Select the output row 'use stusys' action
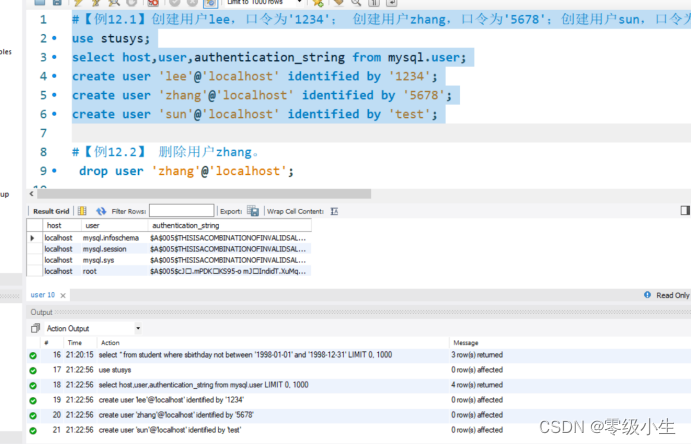This screenshot has height=445, width=691. 115,370
